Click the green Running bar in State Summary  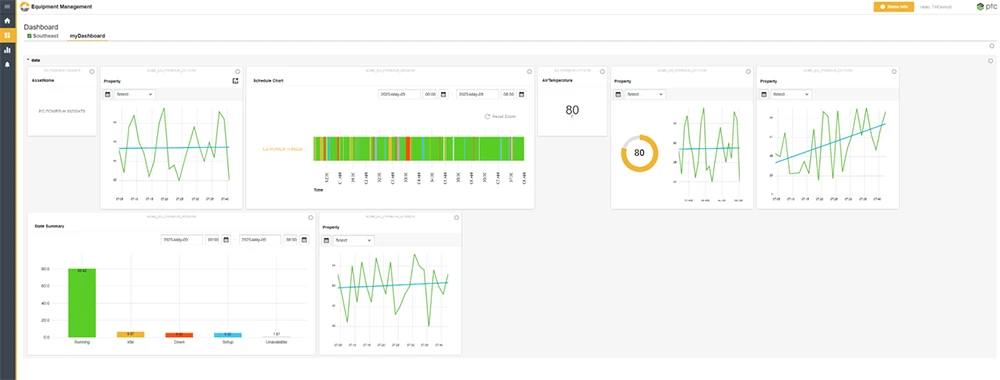(82, 303)
